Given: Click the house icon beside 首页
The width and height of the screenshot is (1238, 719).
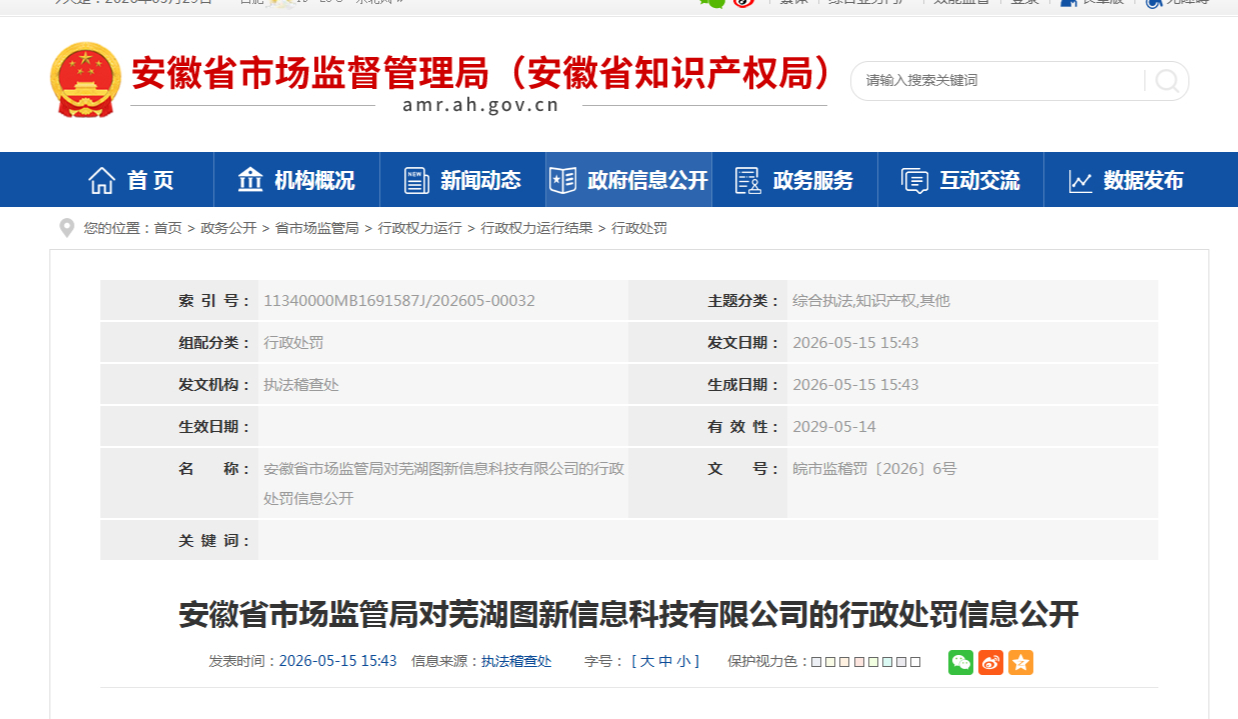Looking at the screenshot, I should point(101,180).
